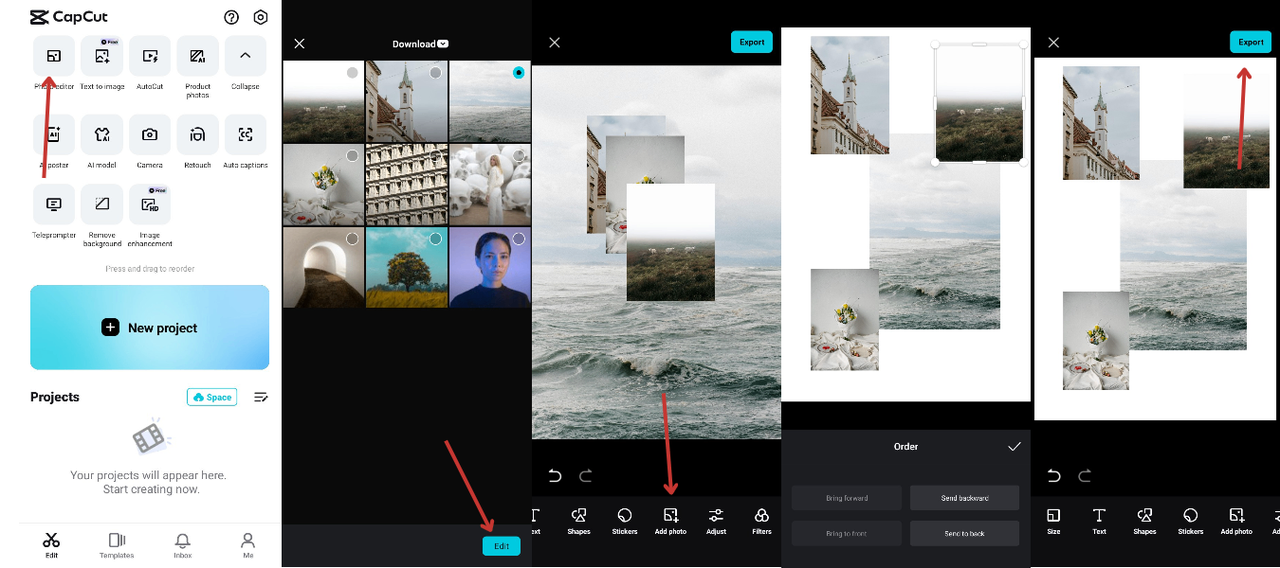Image resolution: width=1280 pixels, height=568 pixels.
Task: Open the Photo editor tool
Action: tap(54, 56)
